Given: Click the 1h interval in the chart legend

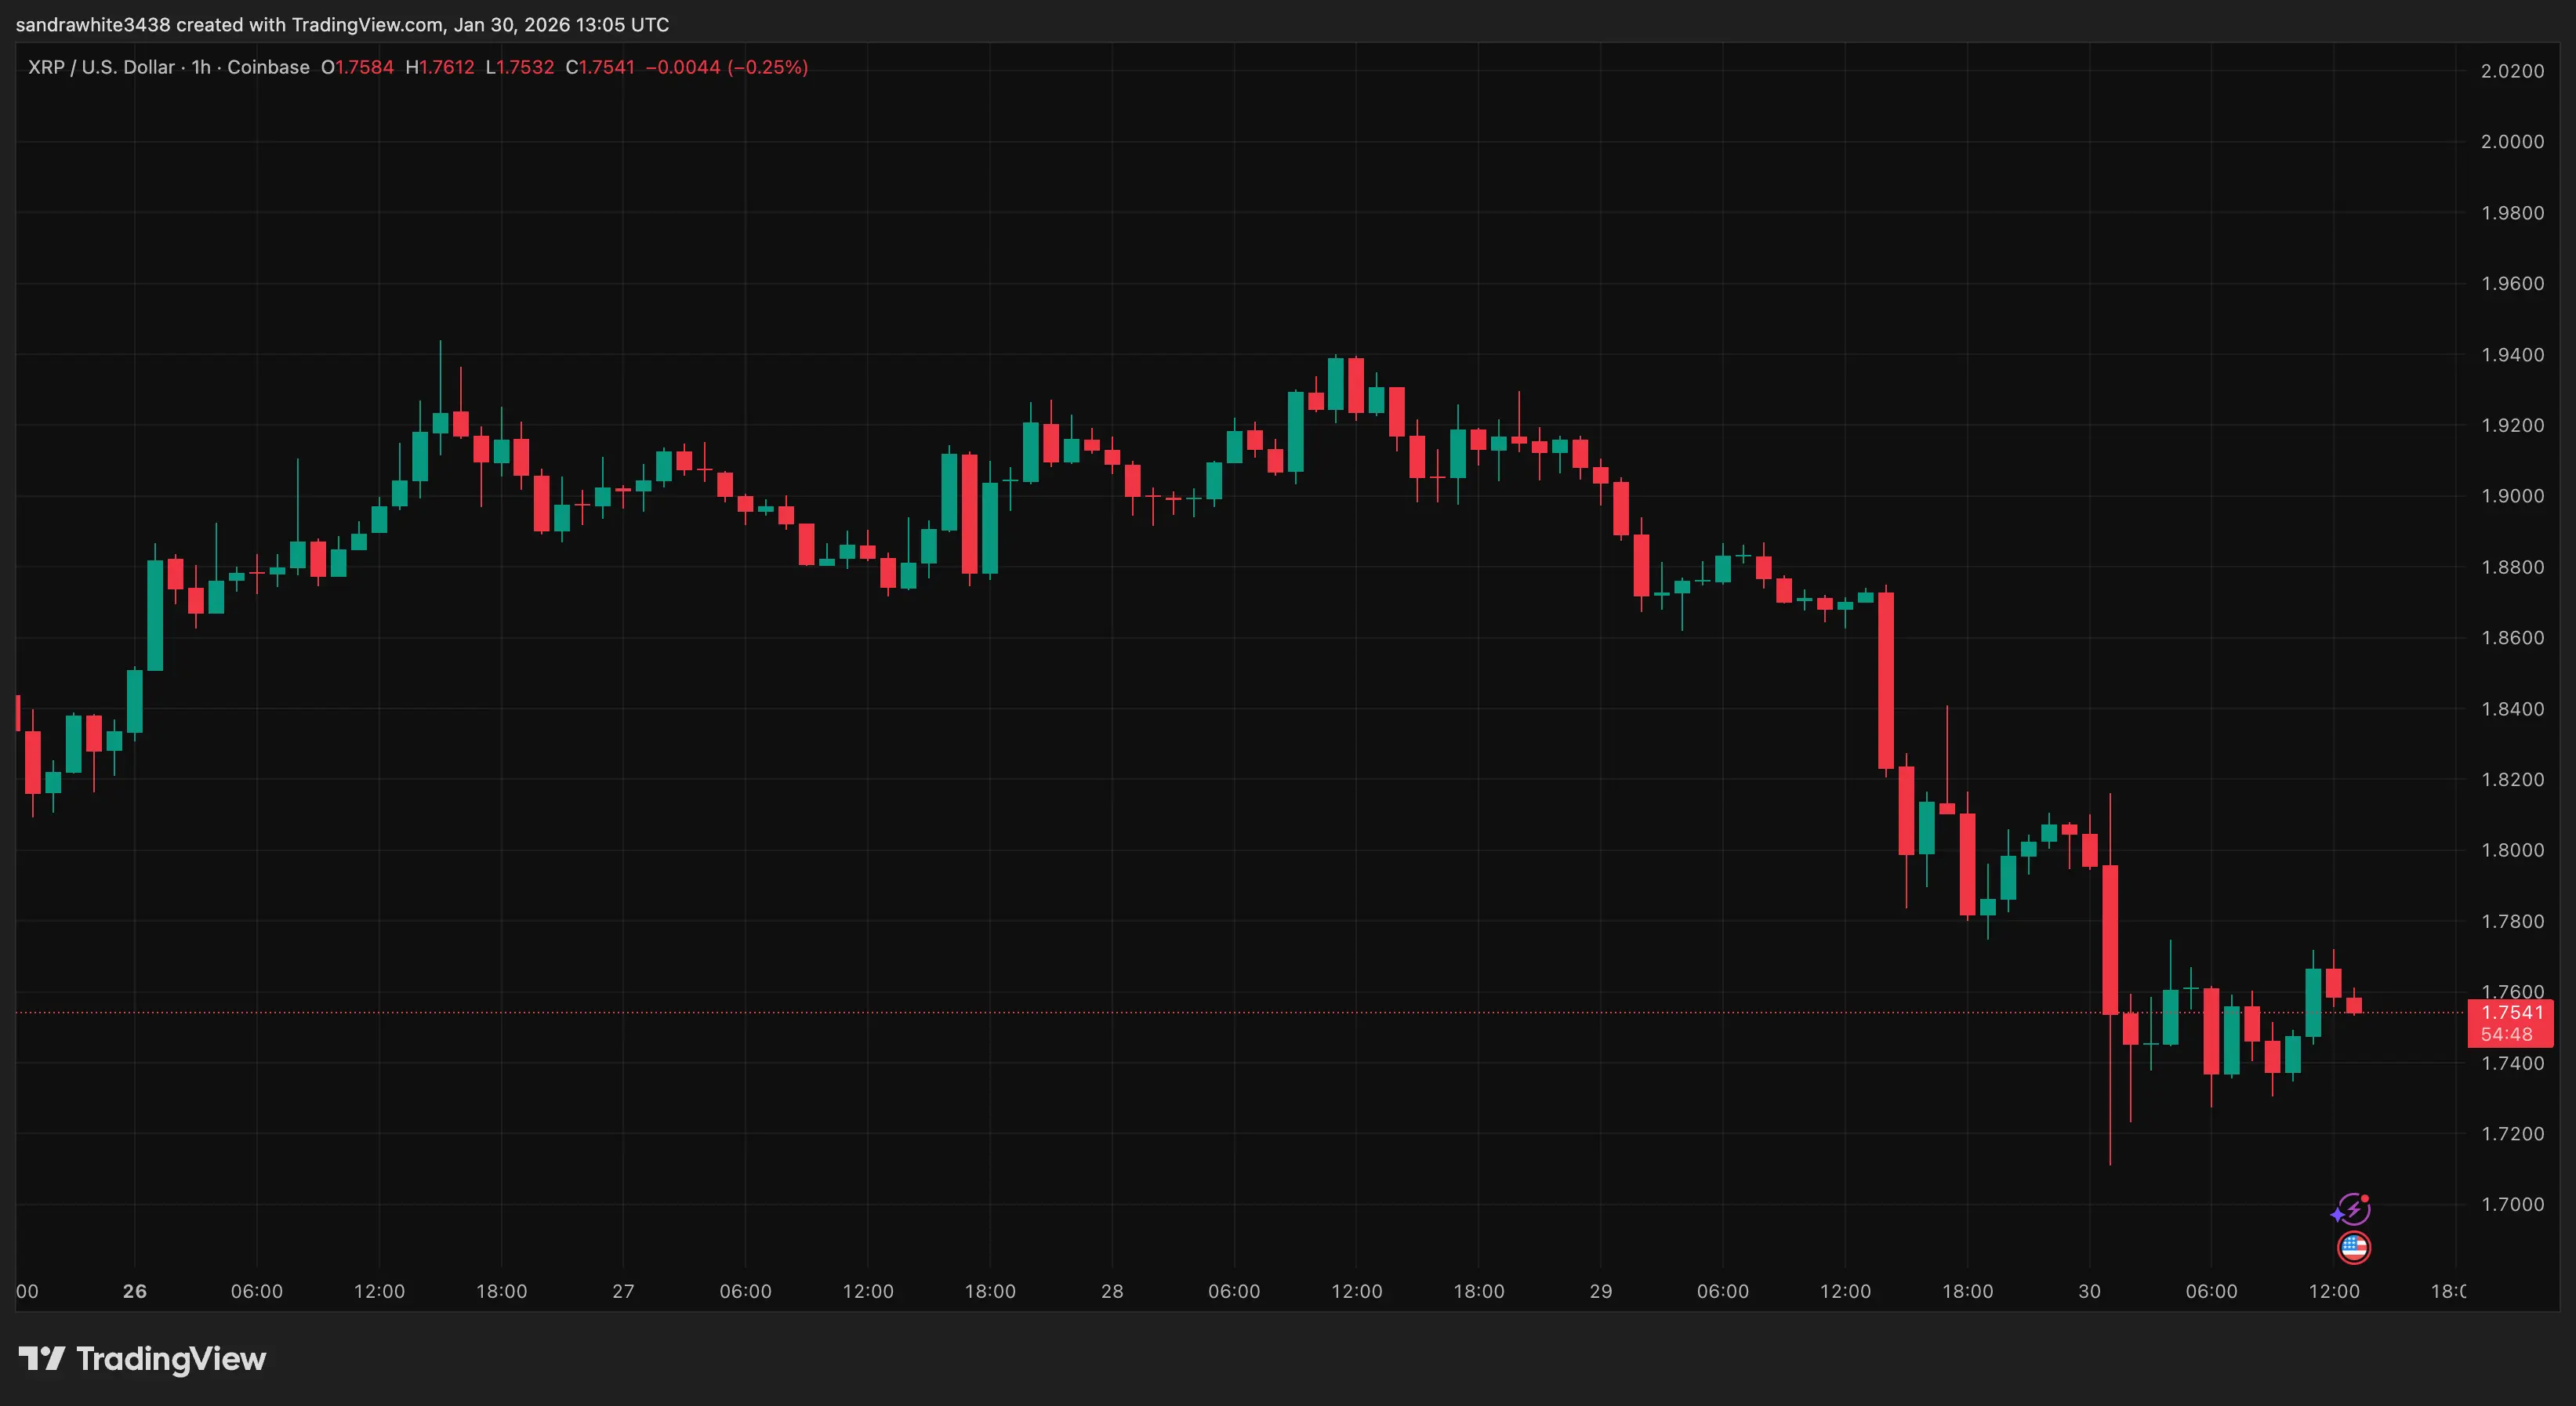Looking at the screenshot, I should (x=201, y=67).
